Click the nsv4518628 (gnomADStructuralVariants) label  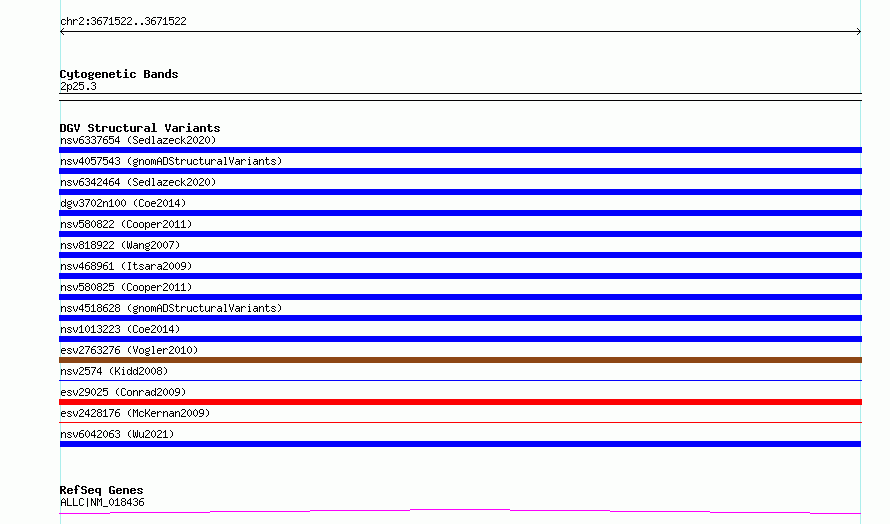[x=171, y=308]
